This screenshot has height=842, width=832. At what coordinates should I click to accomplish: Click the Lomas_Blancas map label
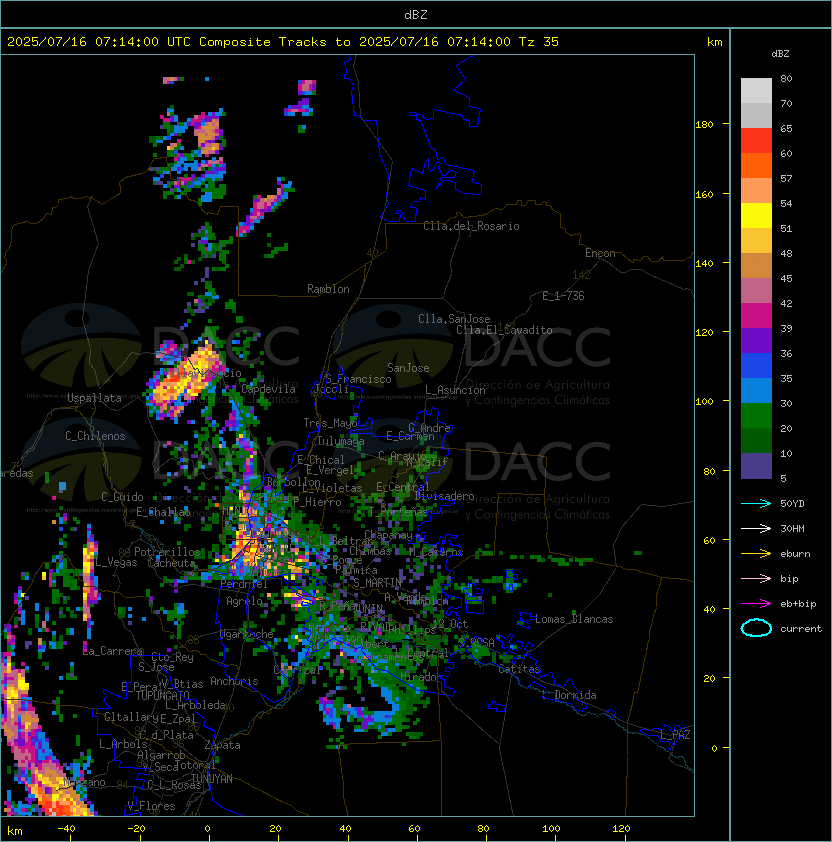[x=574, y=619]
